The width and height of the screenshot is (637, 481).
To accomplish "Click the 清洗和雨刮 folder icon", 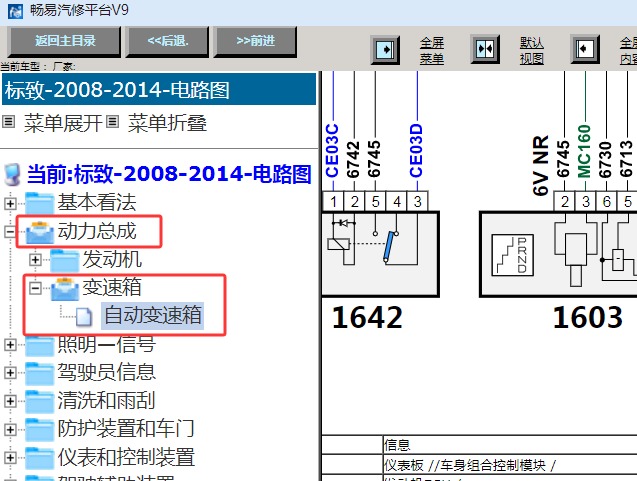I will coord(39,401).
